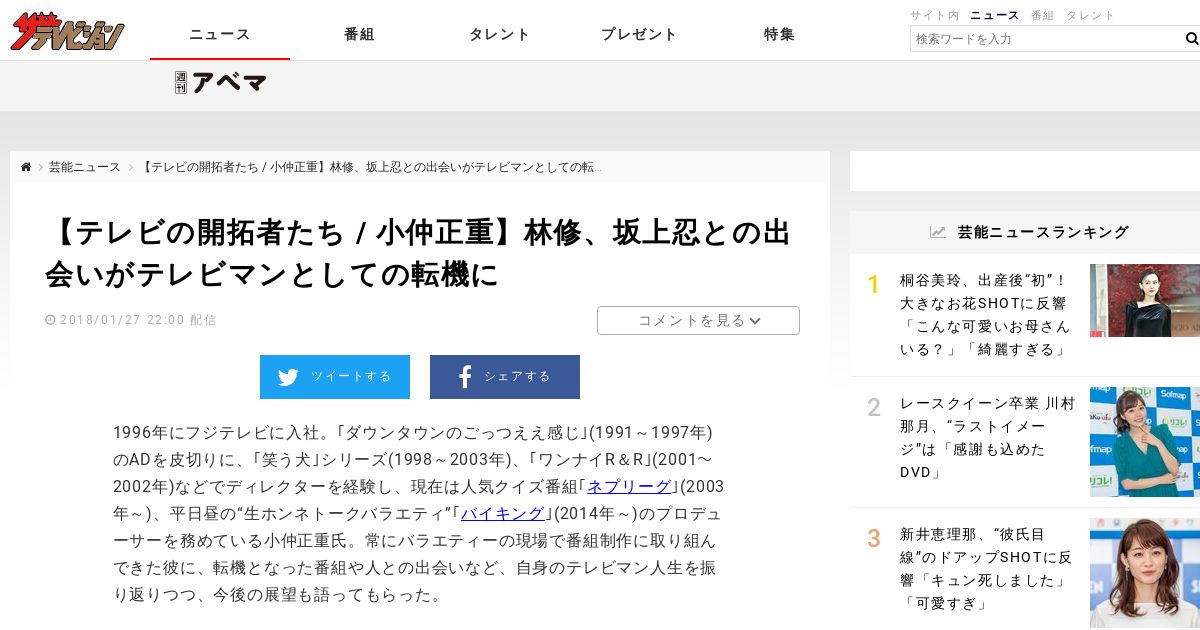Click the home icon in breadcrumb
Viewport: 1200px width, 630px height.
pyautogui.click(x=26, y=167)
